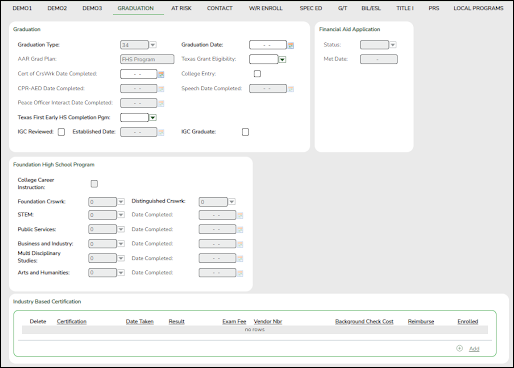Image resolution: width=514 pixels, height=368 pixels.
Task: Click Speech Date Completed calendar icon
Action: pos(291,89)
